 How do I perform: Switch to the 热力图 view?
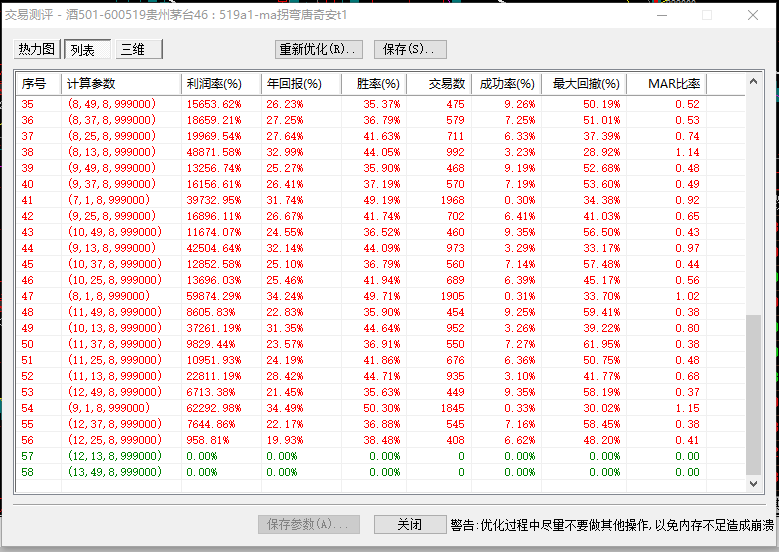pos(37,49)
